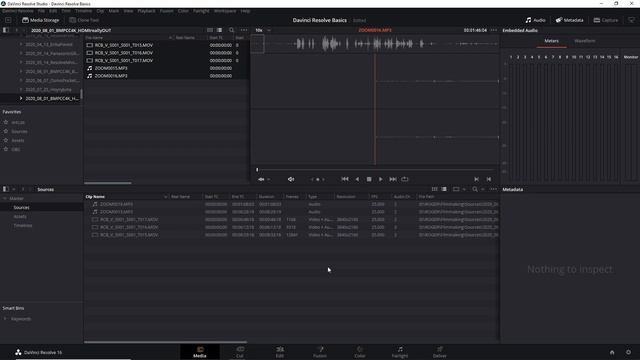Click the Mark Out button in the viewer

point(489,179)
